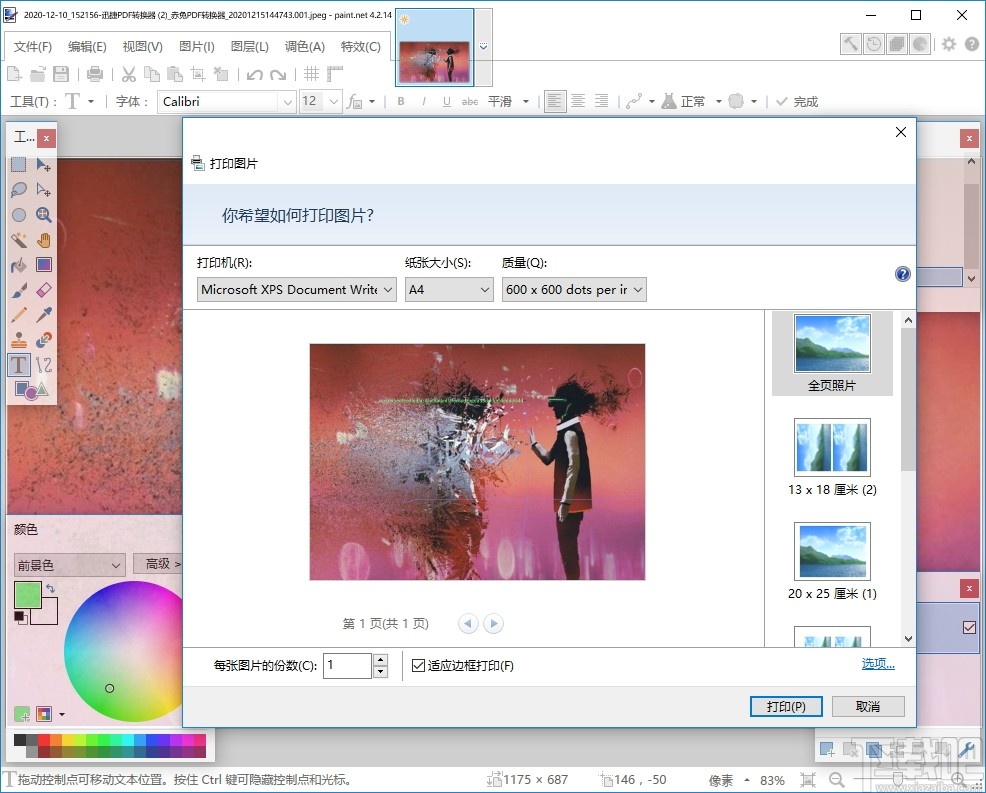
Task: Set text alignment to right
Action: (601, 101)
